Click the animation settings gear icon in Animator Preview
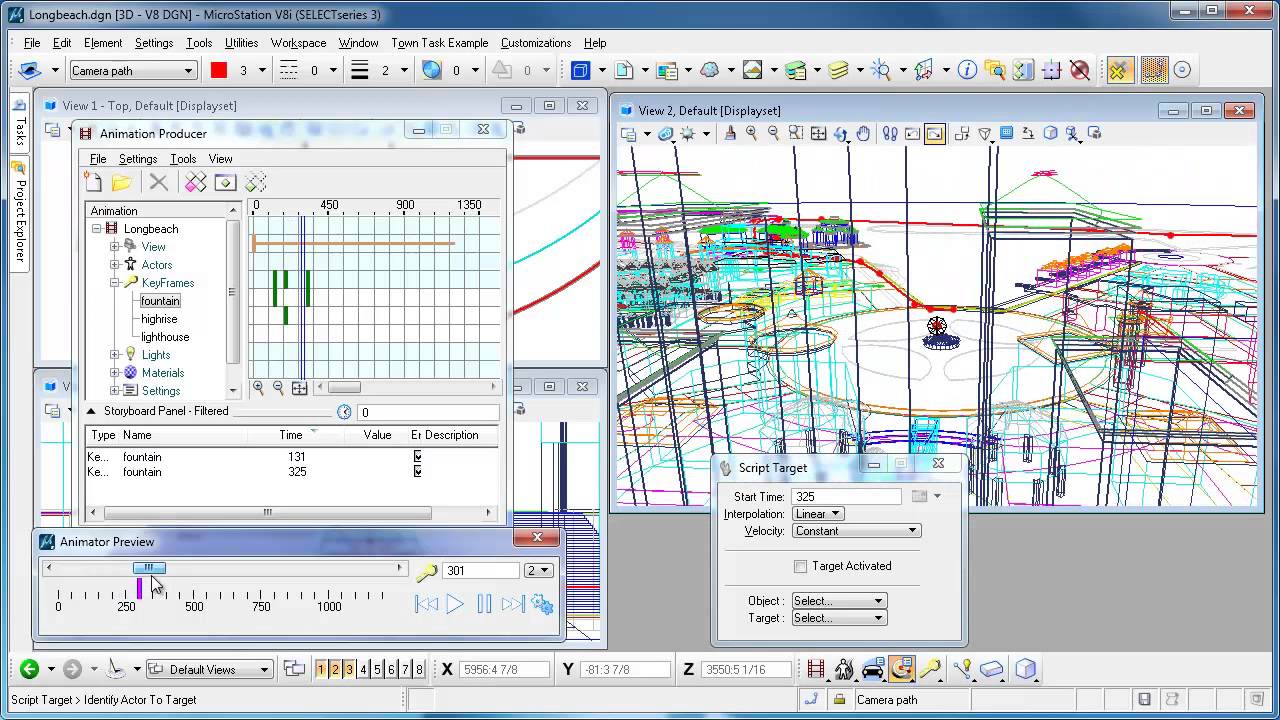The image size is (1280, 720). pyautogui.click(x=543, y=604)
